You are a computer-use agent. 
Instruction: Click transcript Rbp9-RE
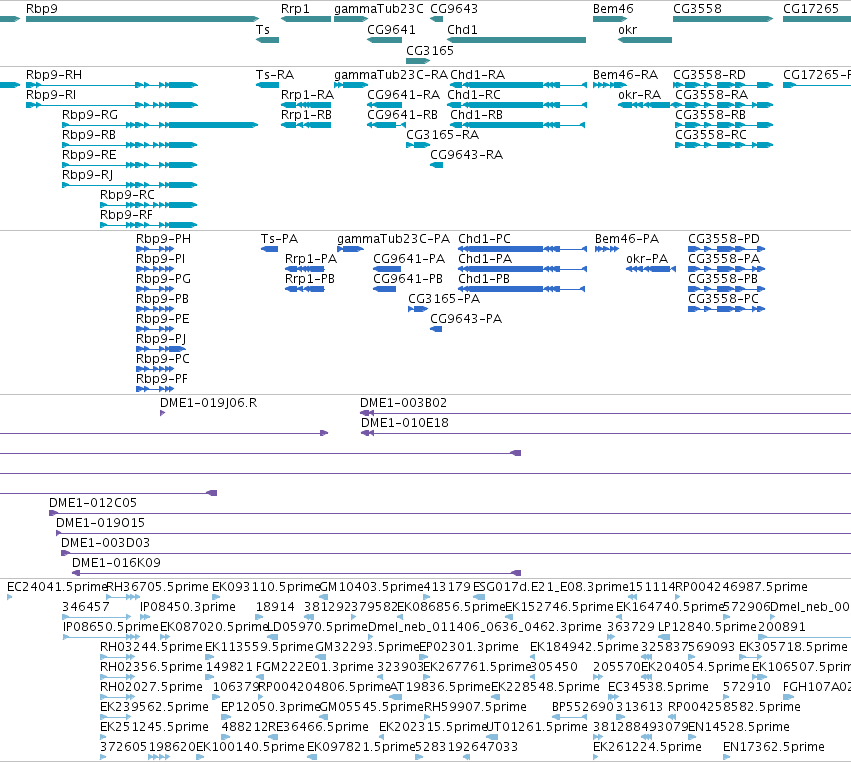(x=130, y=165)
